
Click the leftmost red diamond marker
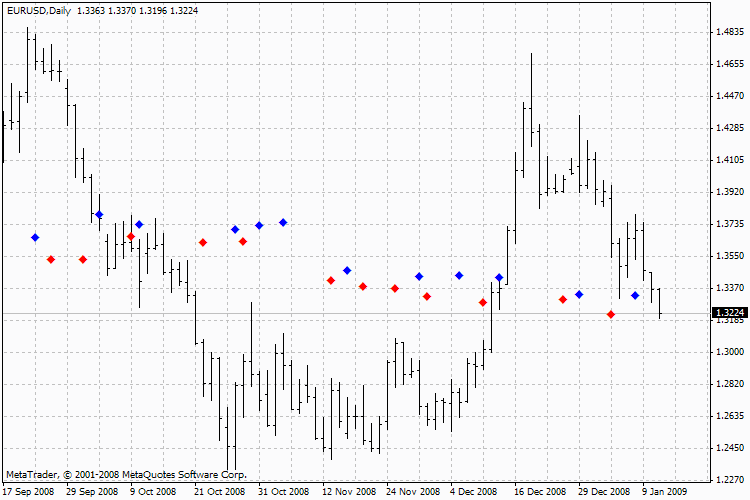pos(51,260)
